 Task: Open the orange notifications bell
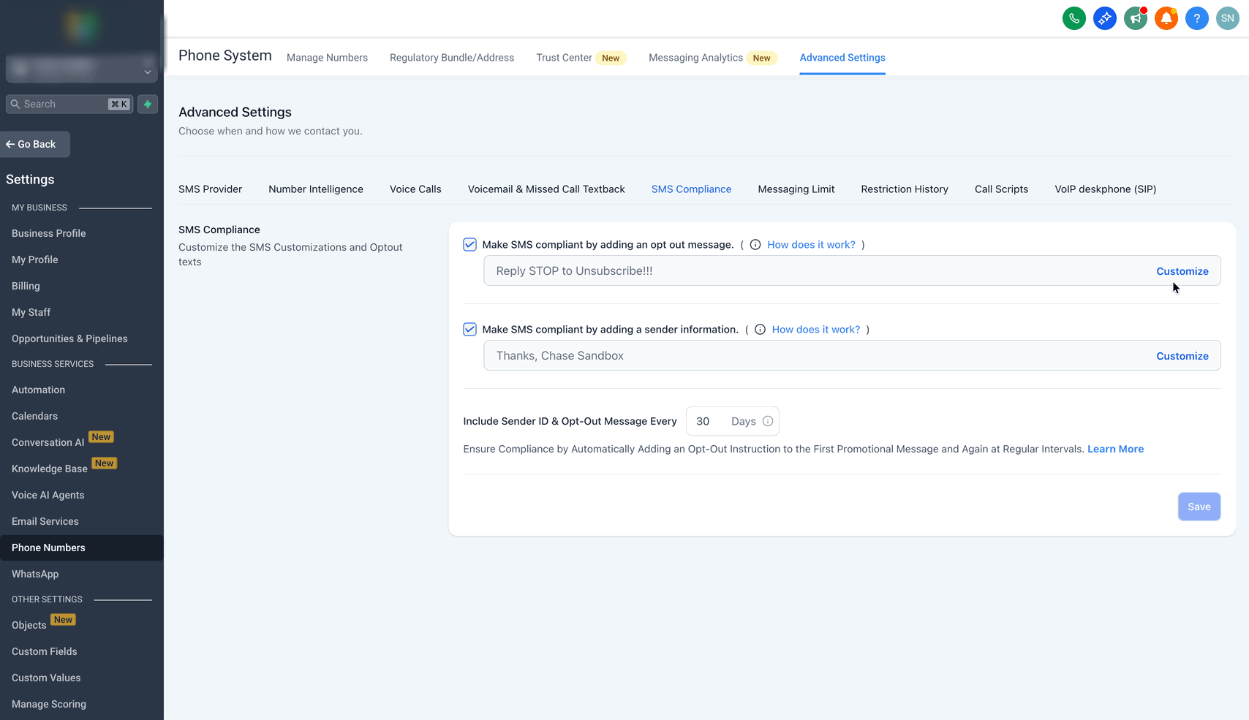tap(1166, 18)
